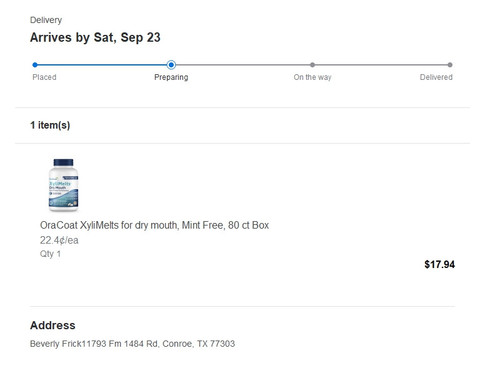This screenshot has height=391, width=500.
Task: Click the On the way step label
Action: pos(312,77)
